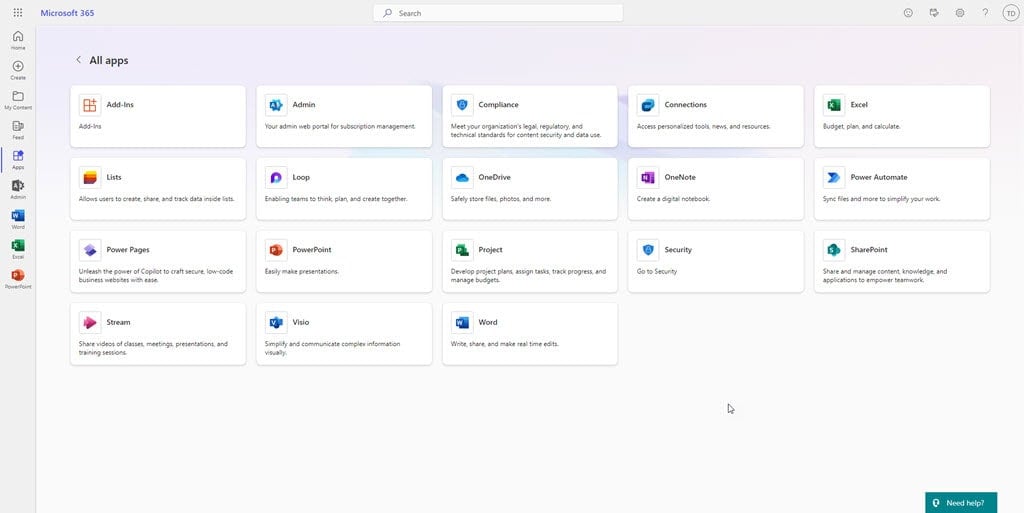Screen dimensions: 1024x513
Task: Click "Go to Security" description
Action: (657, 272)
